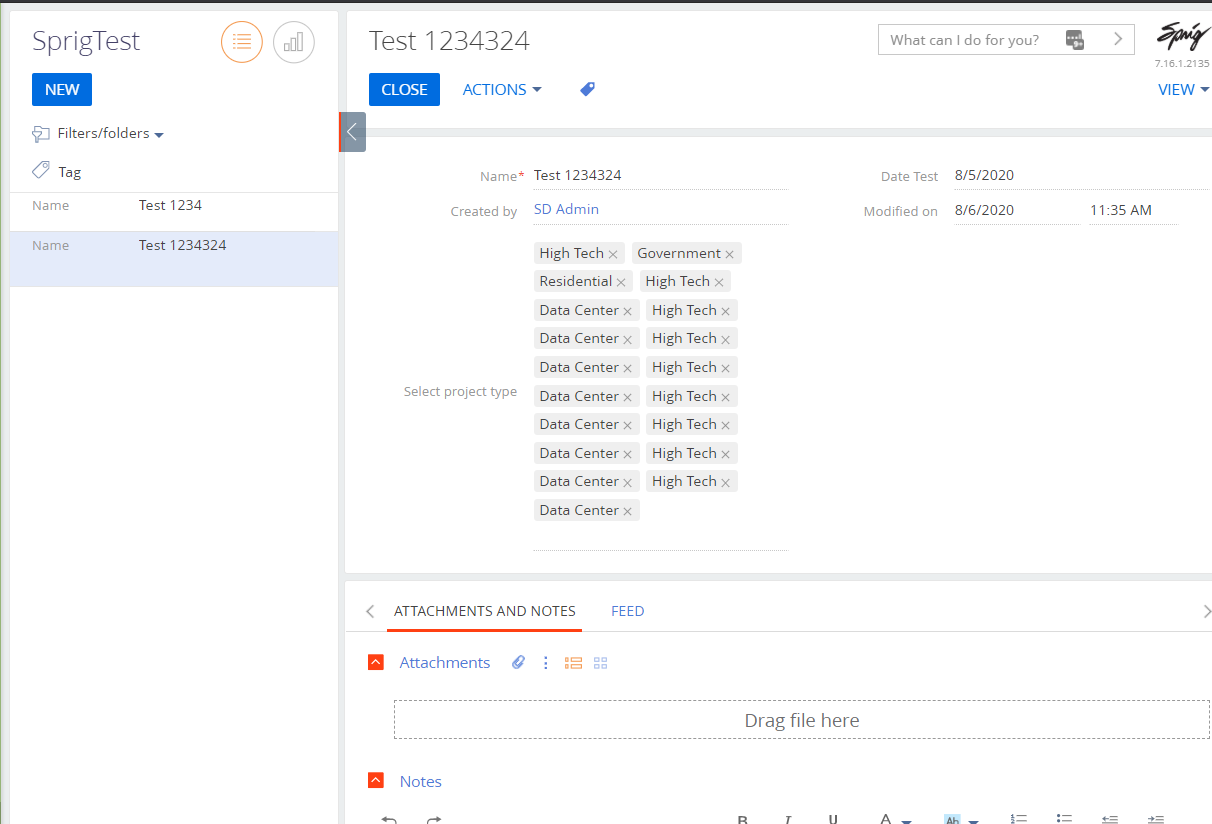Image resolution: width=1212 pixels, height=824 pixels.
Task: Undo in the Notes editor
Action: pos(389,819)
